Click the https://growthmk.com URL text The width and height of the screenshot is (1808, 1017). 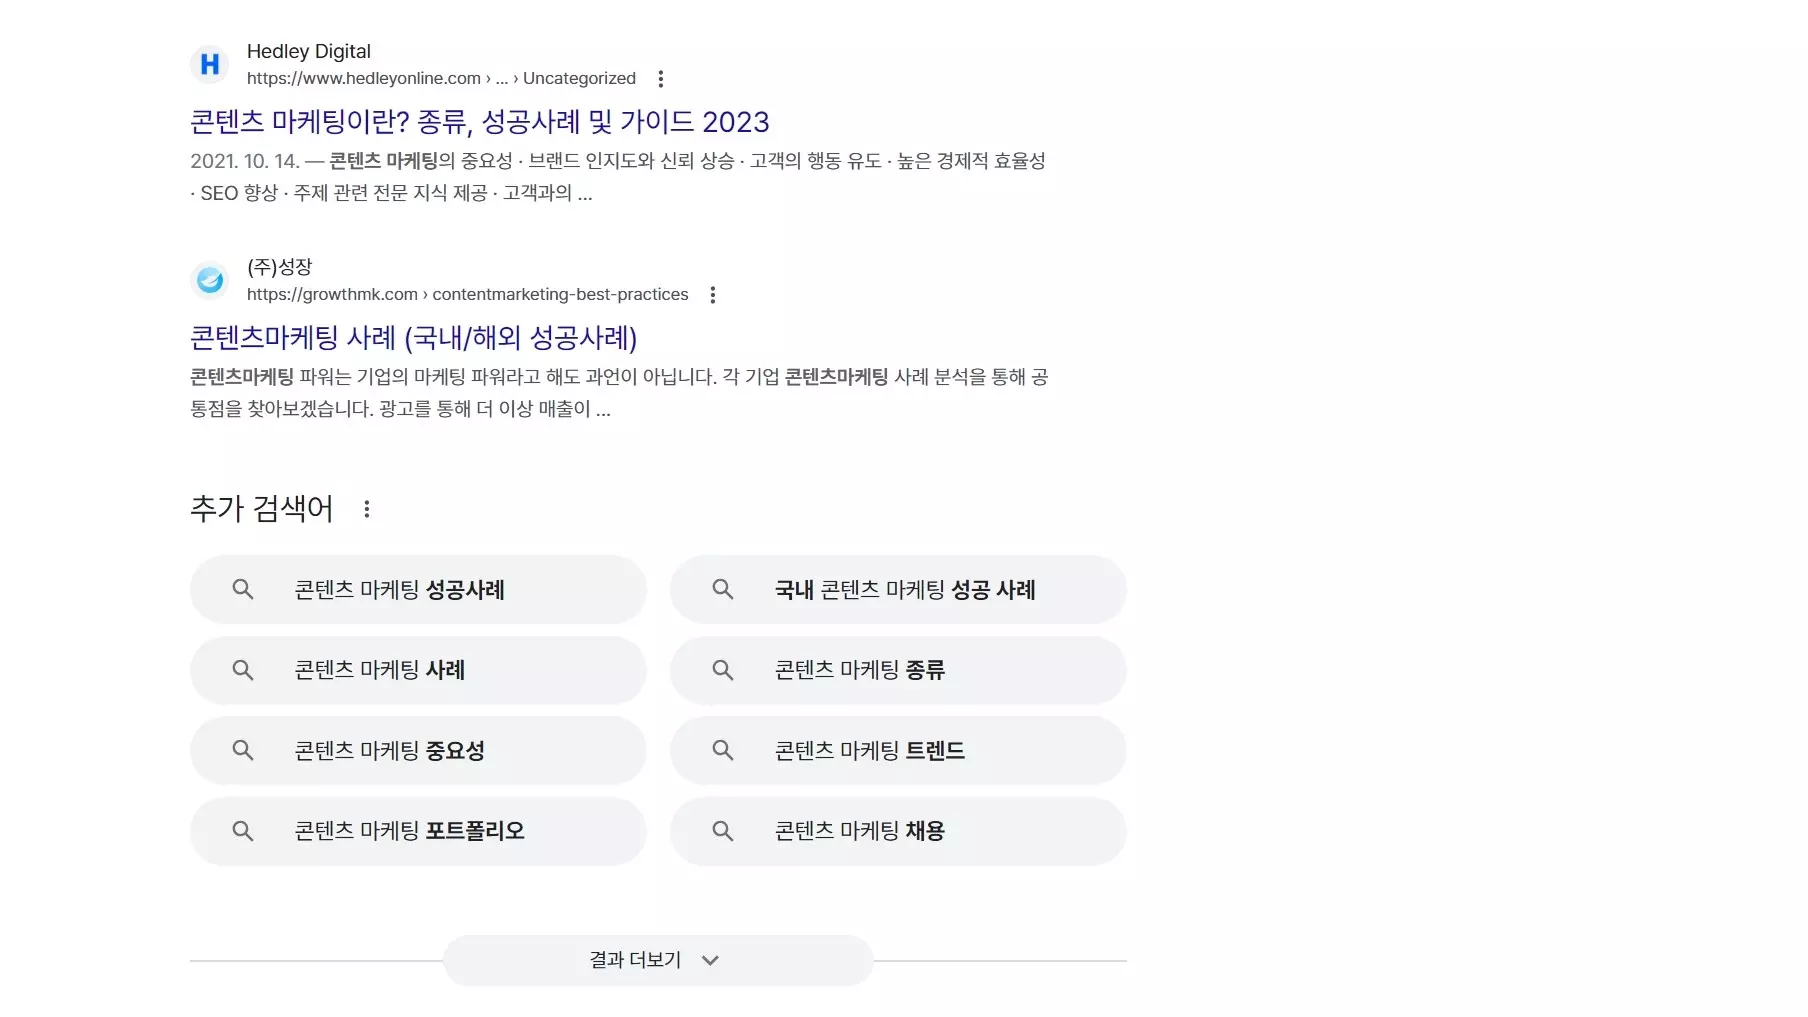[332, 294]
